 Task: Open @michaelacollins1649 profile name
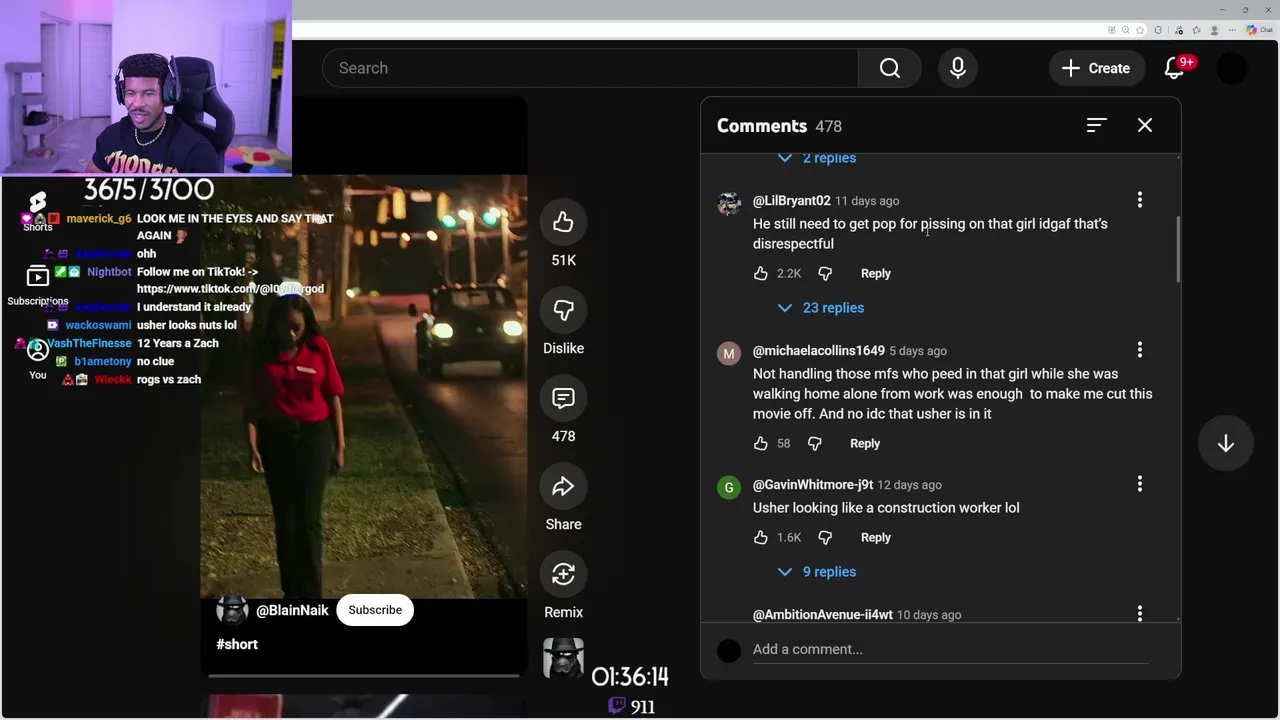[818, 351]
